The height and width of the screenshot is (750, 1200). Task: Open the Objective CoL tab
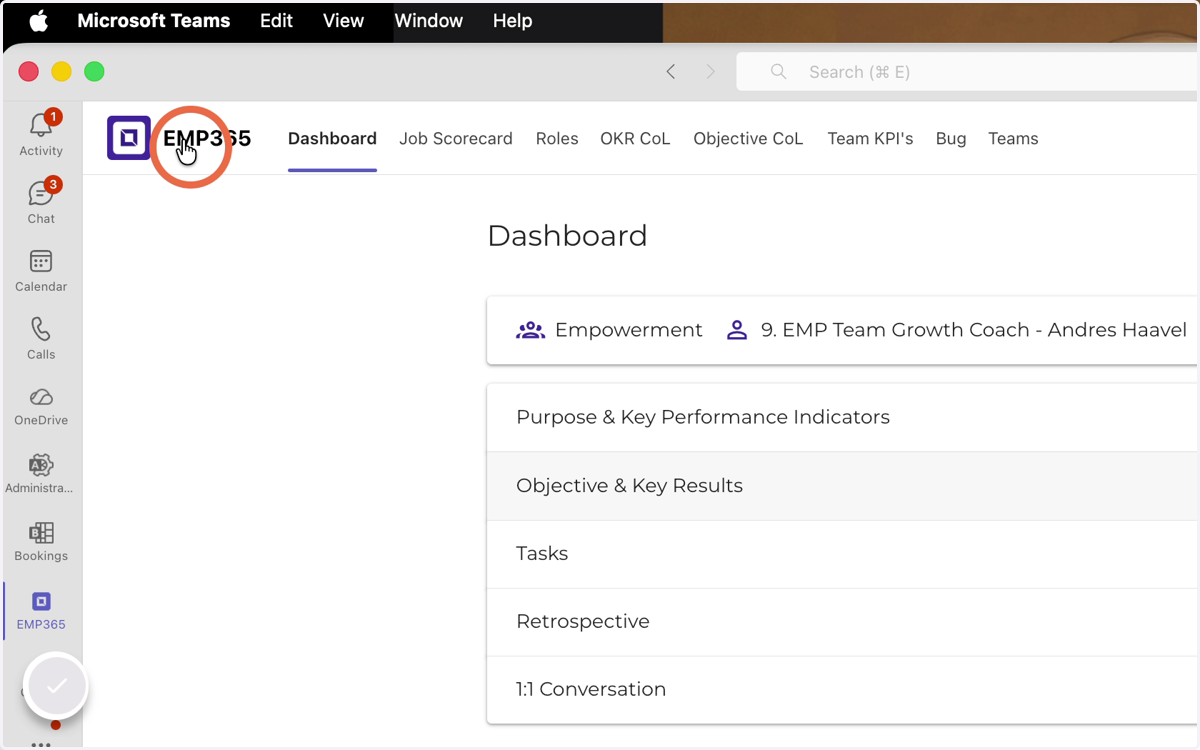tap(748, 139)
